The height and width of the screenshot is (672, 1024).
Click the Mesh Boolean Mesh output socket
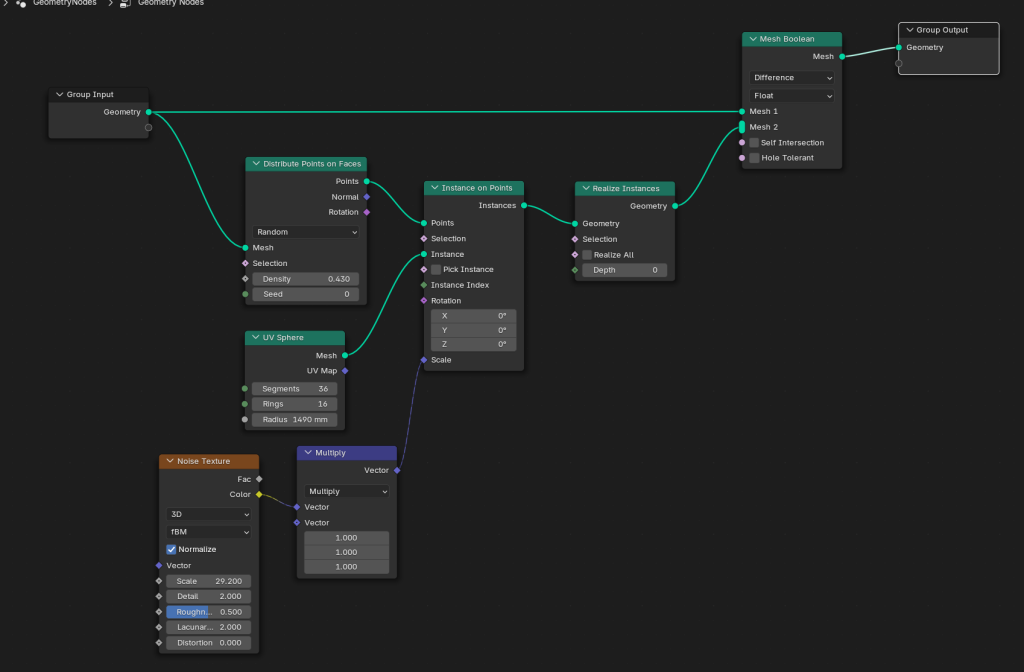[x=842, y=57]
